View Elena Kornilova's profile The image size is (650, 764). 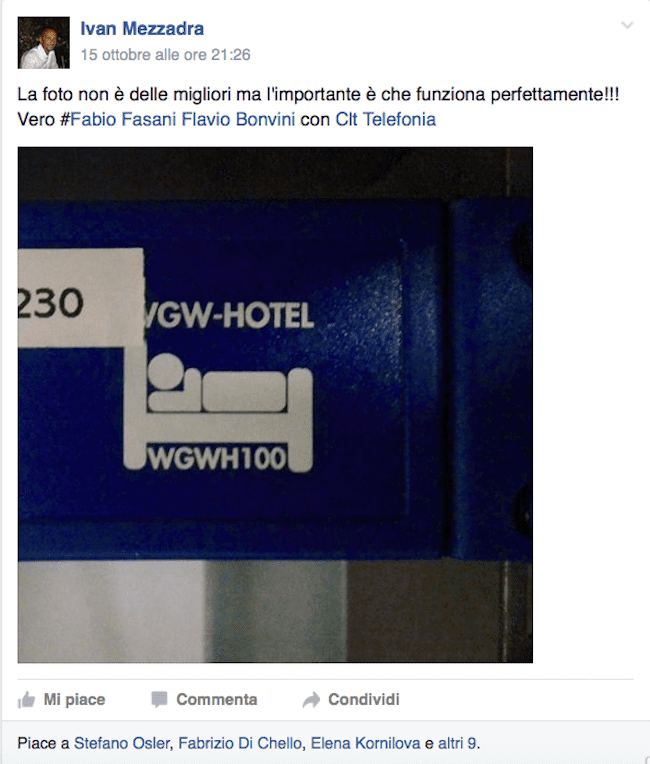(365, 743)
